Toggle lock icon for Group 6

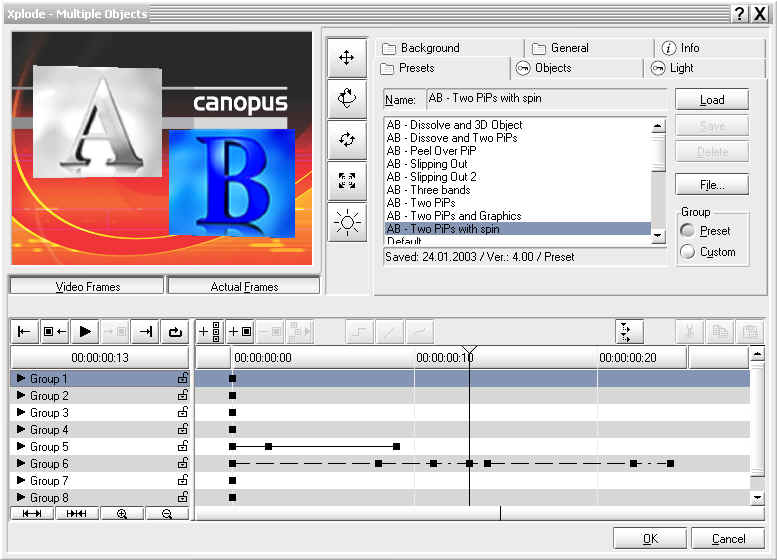tap(182, 463)
